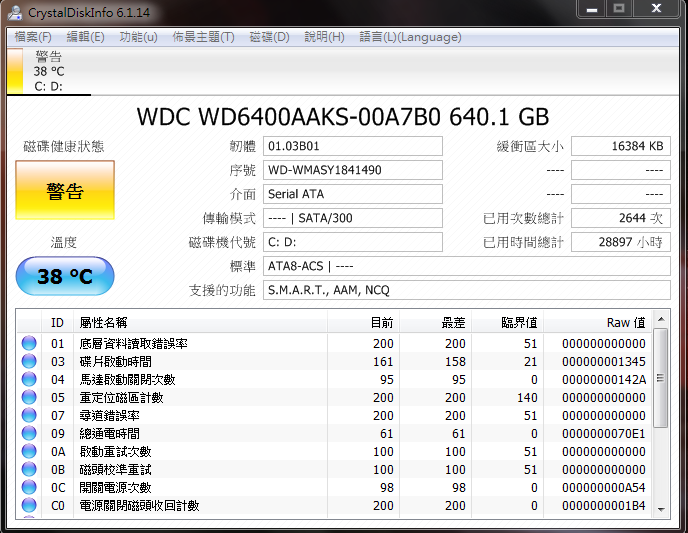Click status circle for attribute 0C
688x533 pixels.
[29, 487]
